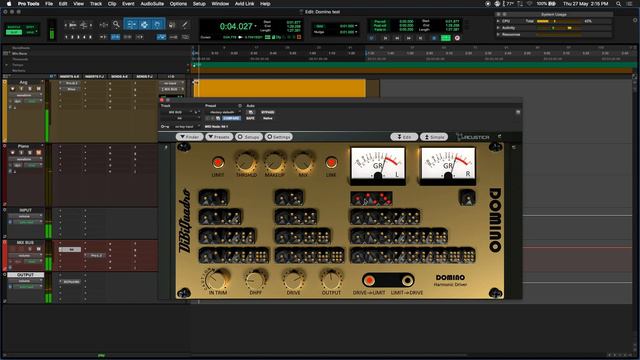The image size is (640, 360).
Task: Open macOS Spotlight search icon
Action: click(x=618, y=4)
